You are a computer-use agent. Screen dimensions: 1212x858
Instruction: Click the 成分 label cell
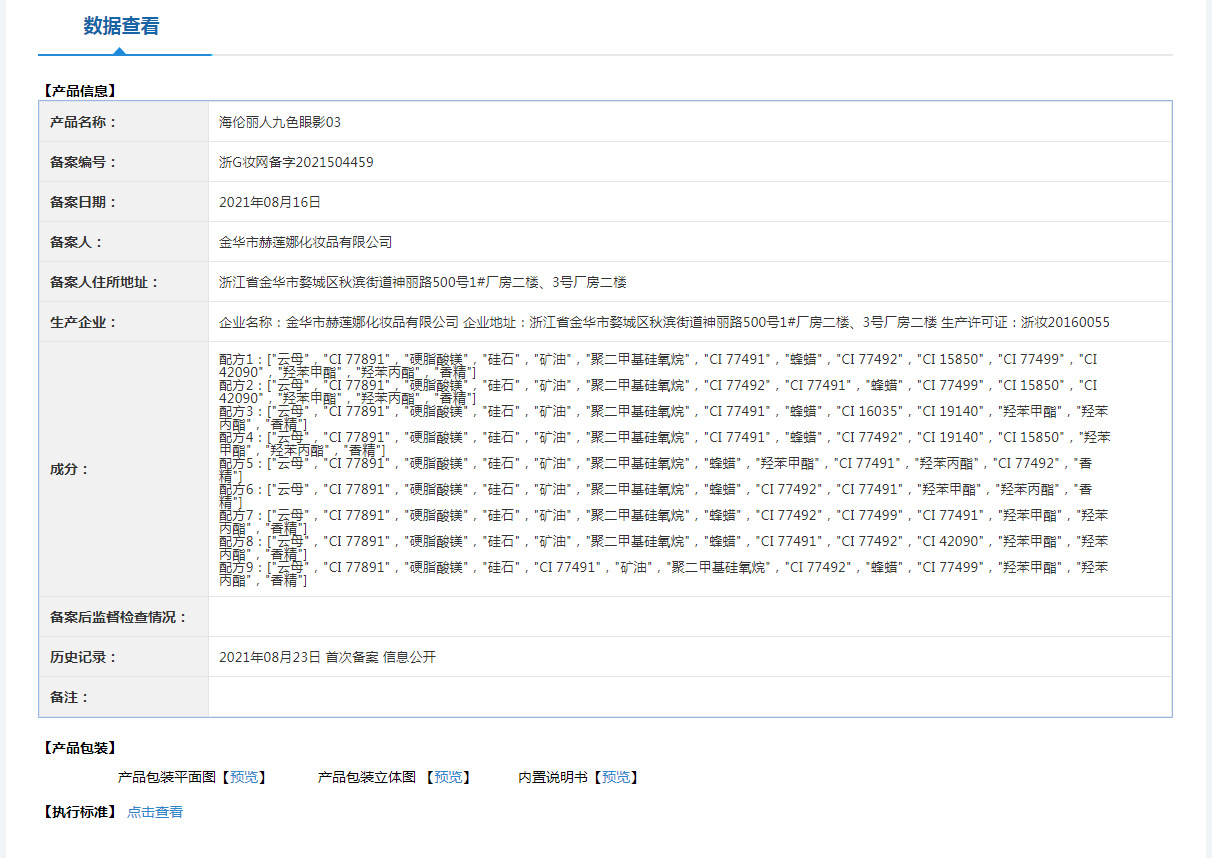click(x=124, y=469)
